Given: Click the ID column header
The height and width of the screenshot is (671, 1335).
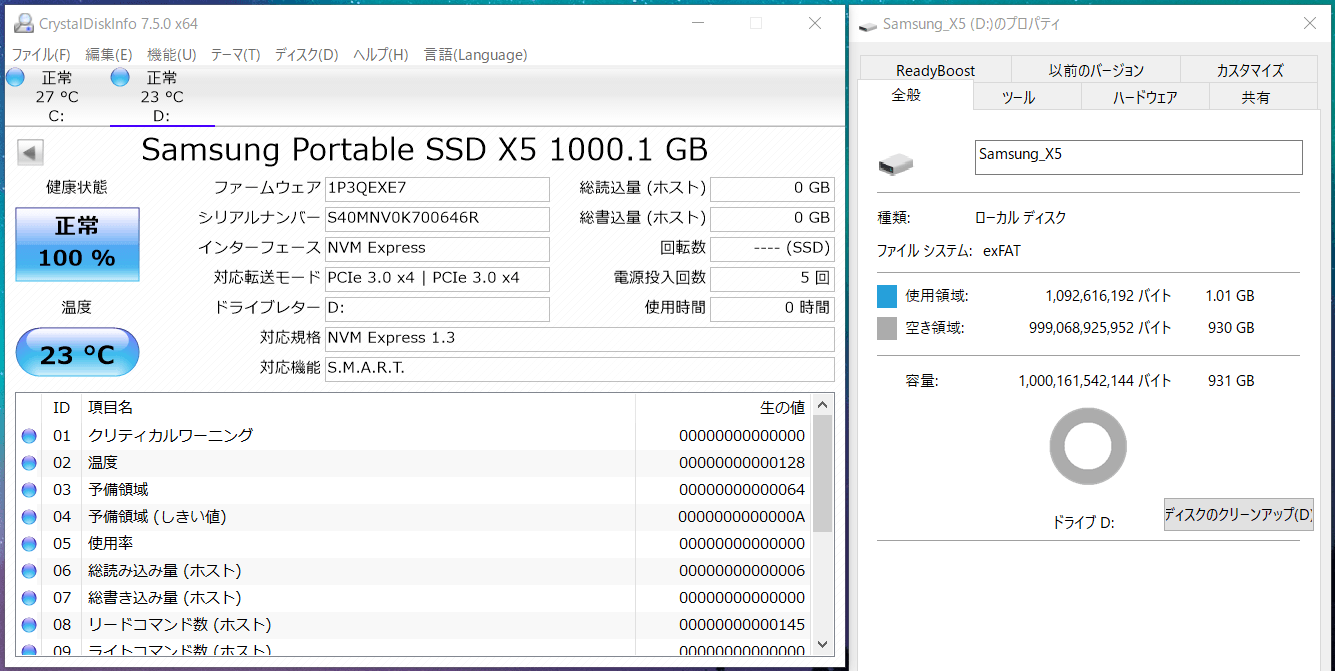Looking at the screenshot, I should (x=62, y=407).
